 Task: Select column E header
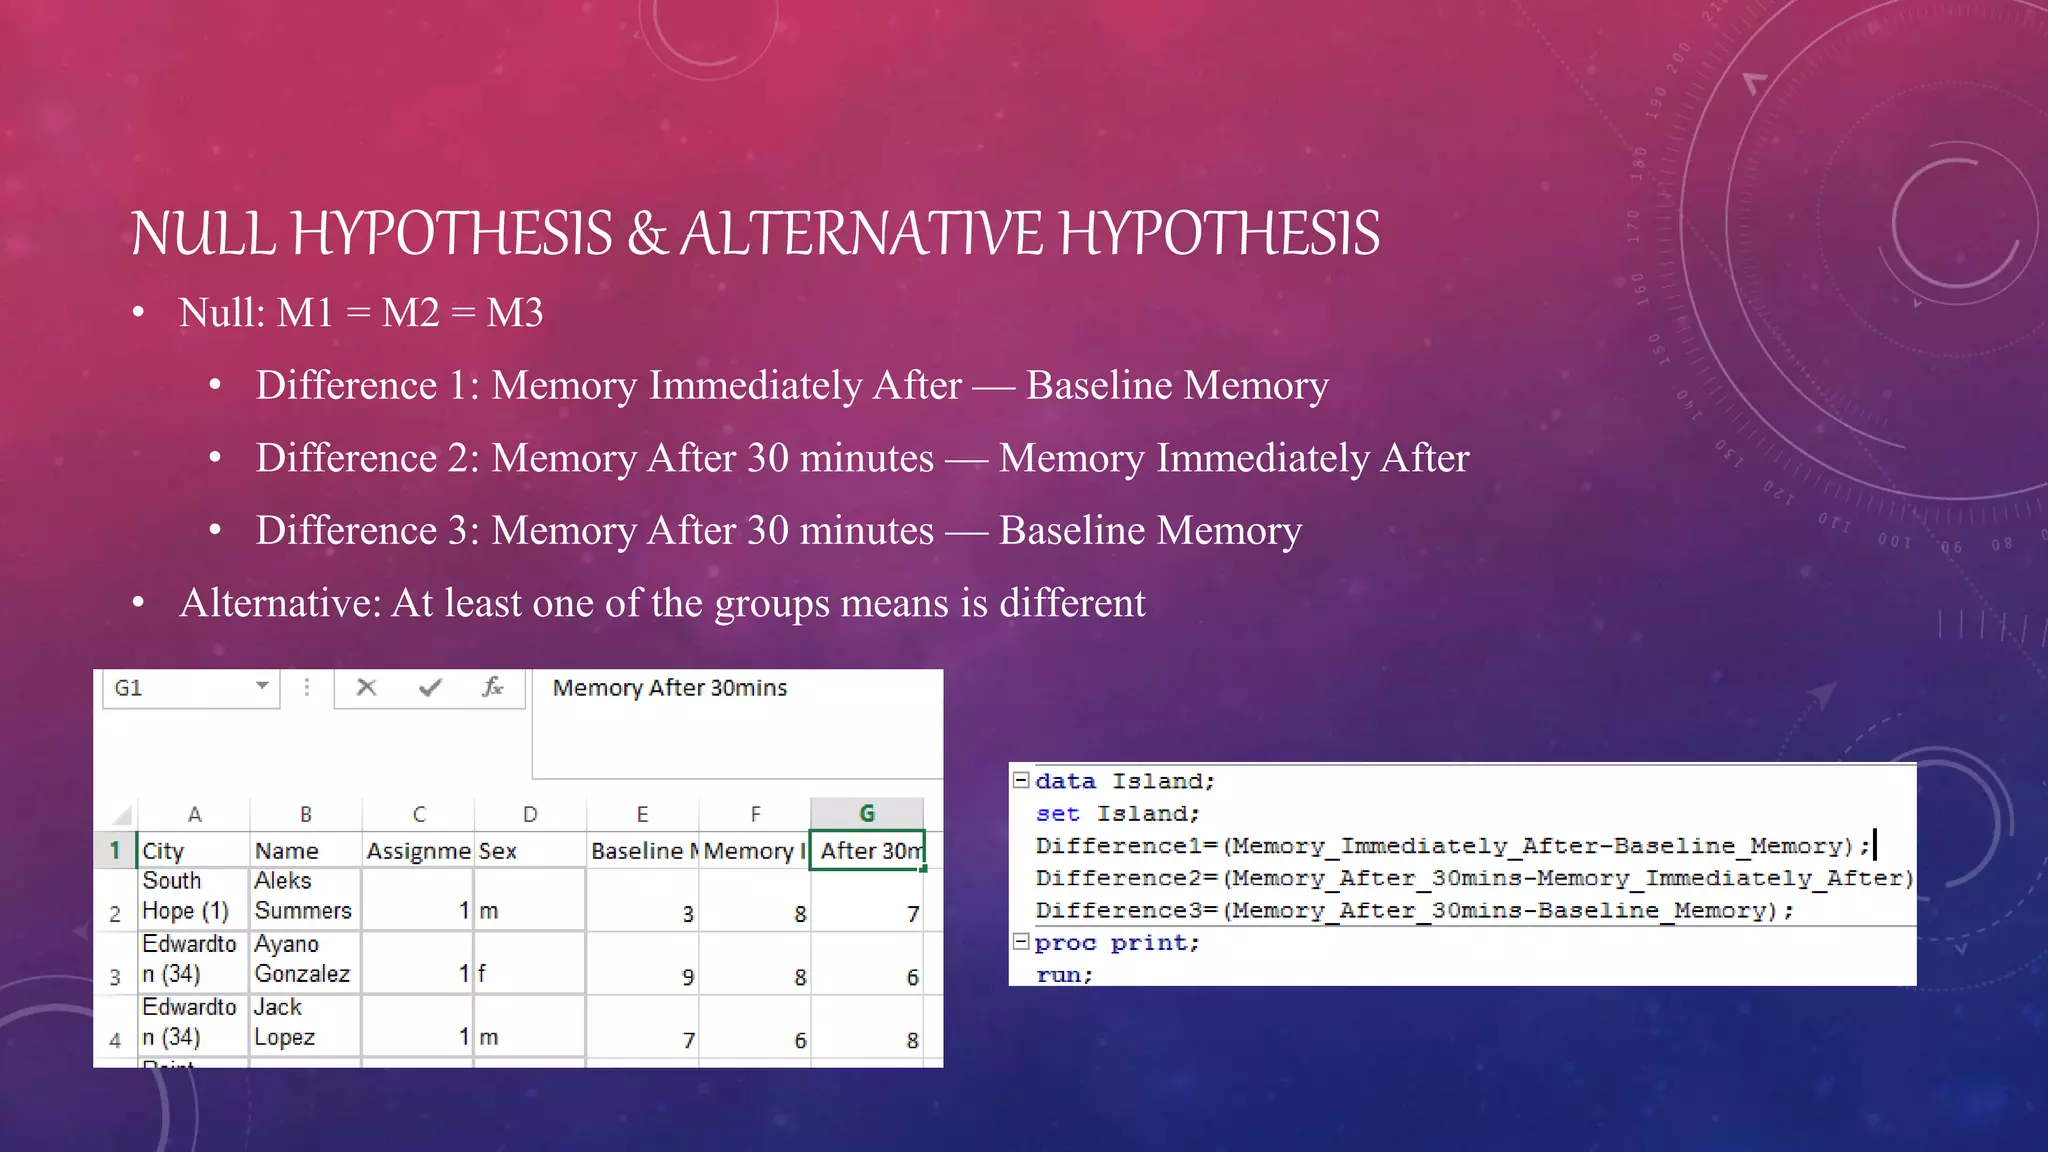coord(642,814)
